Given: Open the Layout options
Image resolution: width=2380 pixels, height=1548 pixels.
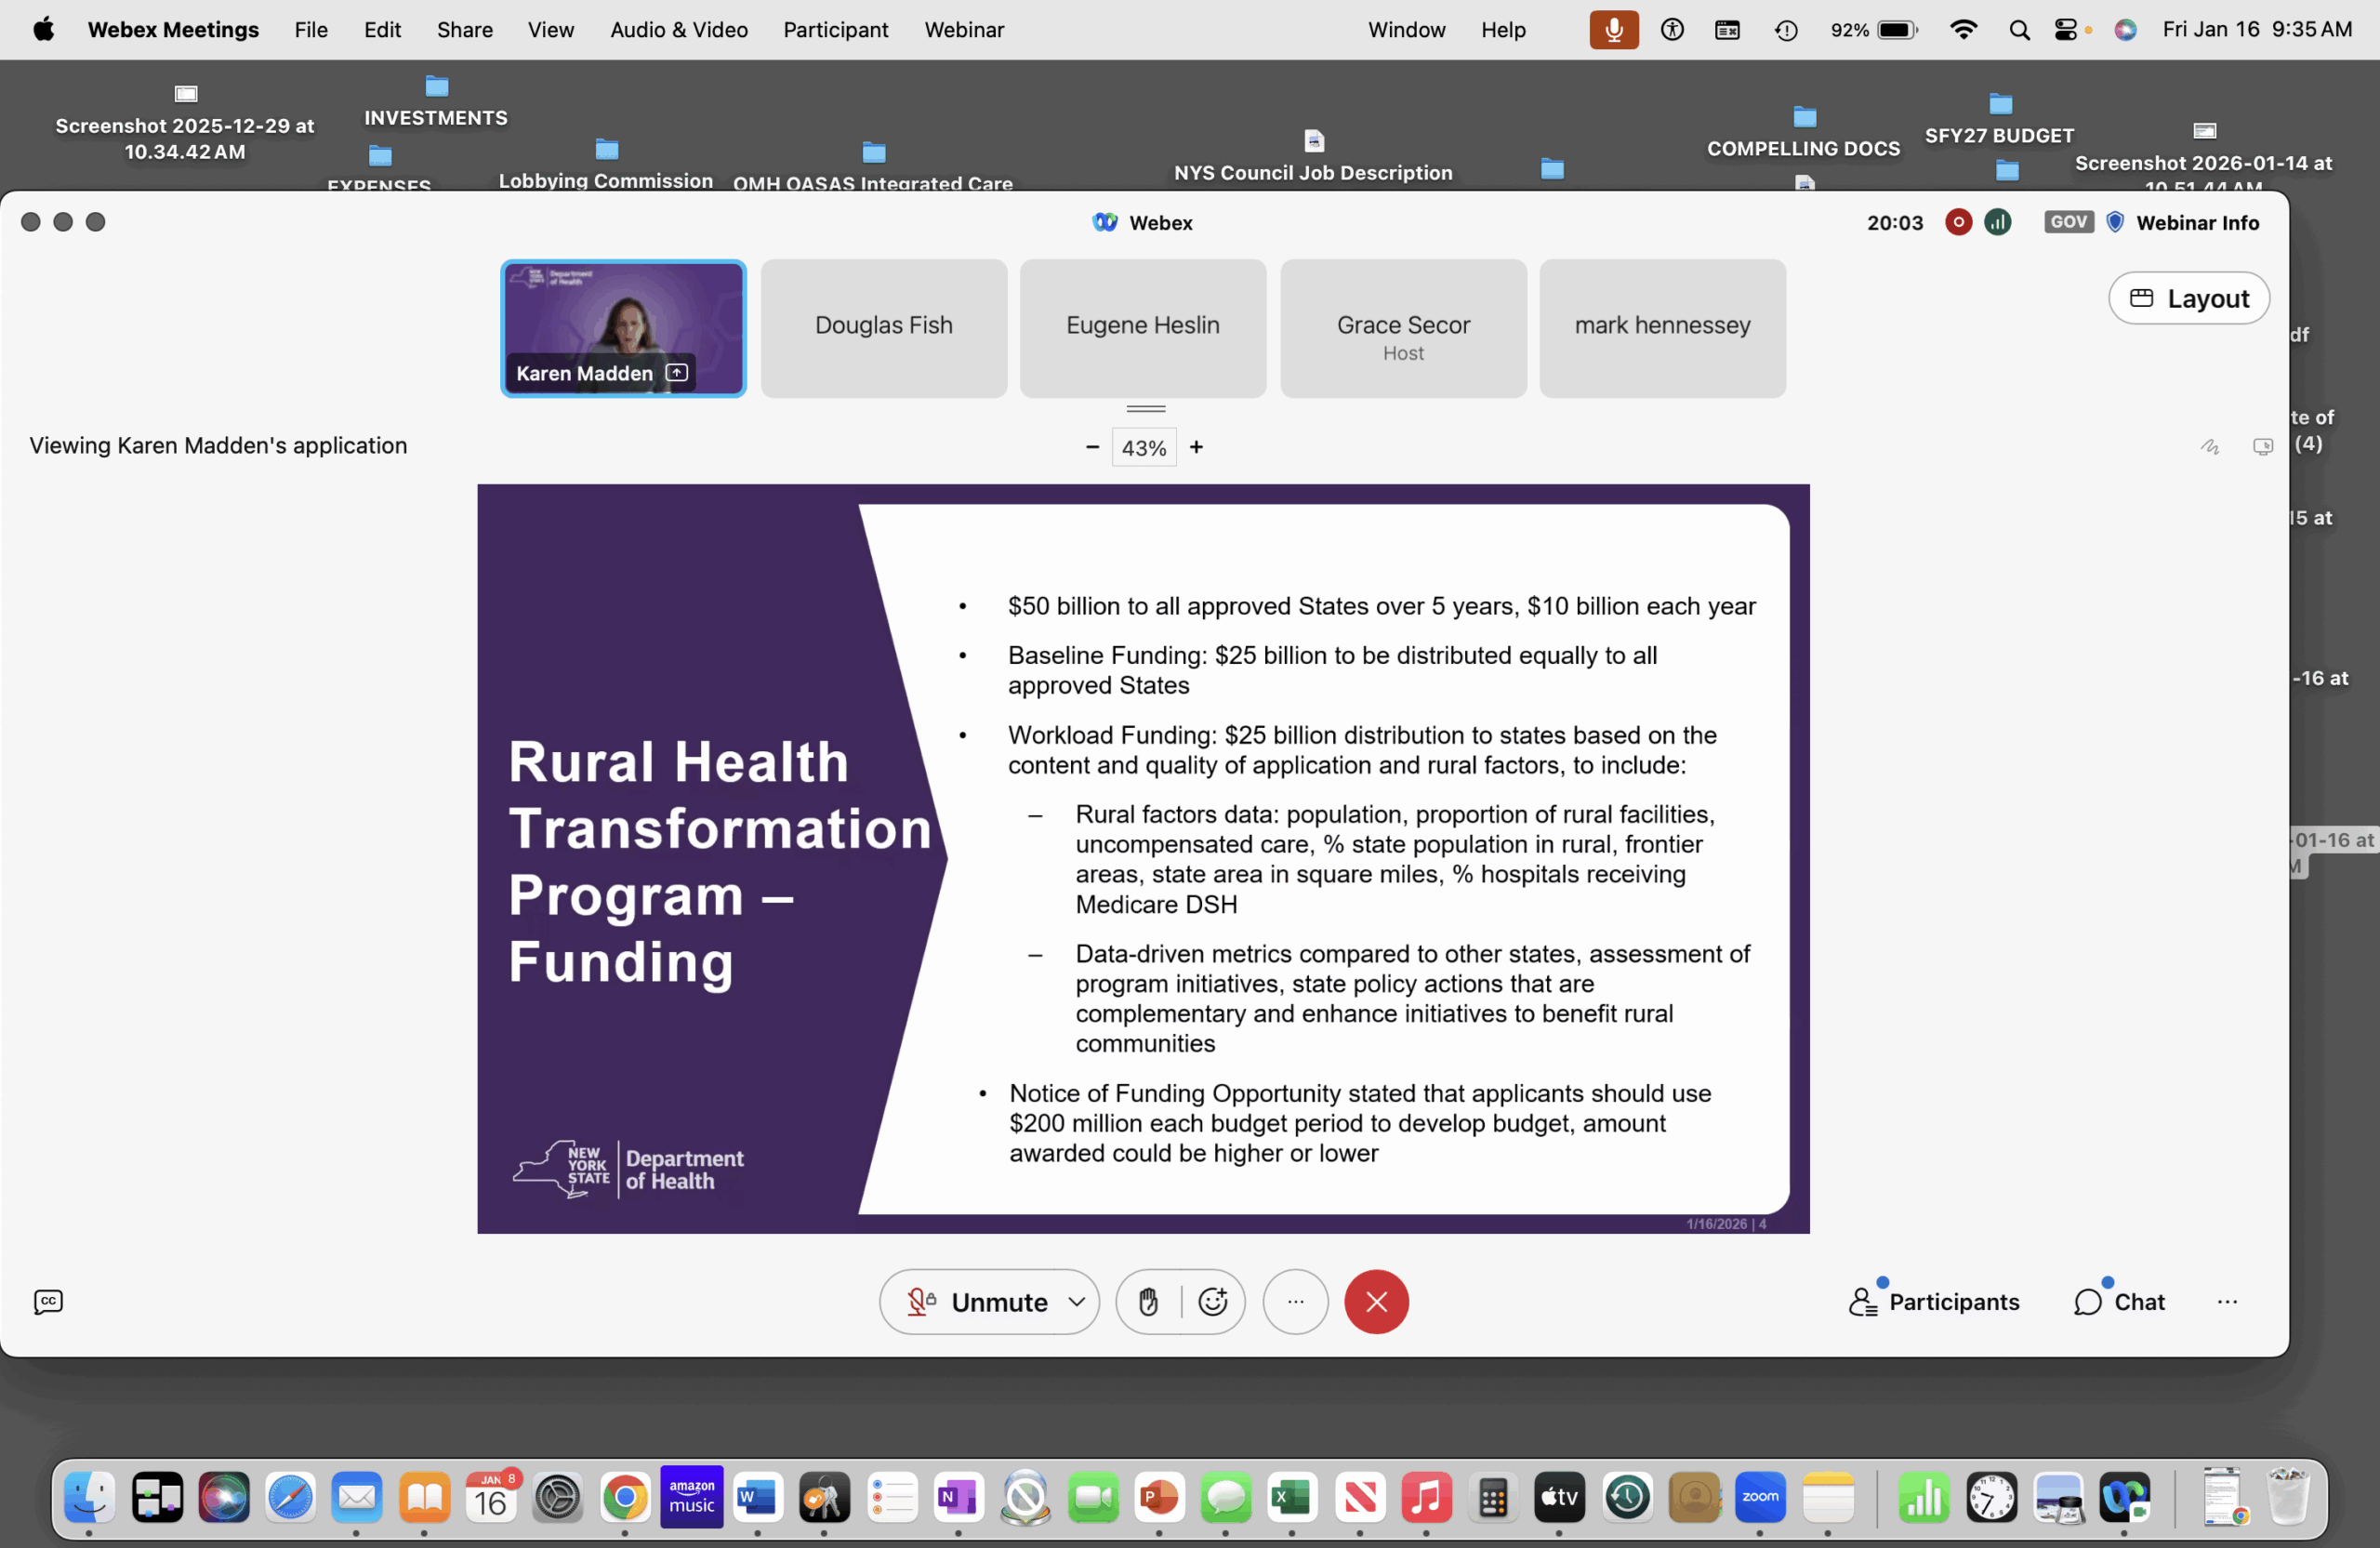Looking at the screenshot, I should [2188, 298].
